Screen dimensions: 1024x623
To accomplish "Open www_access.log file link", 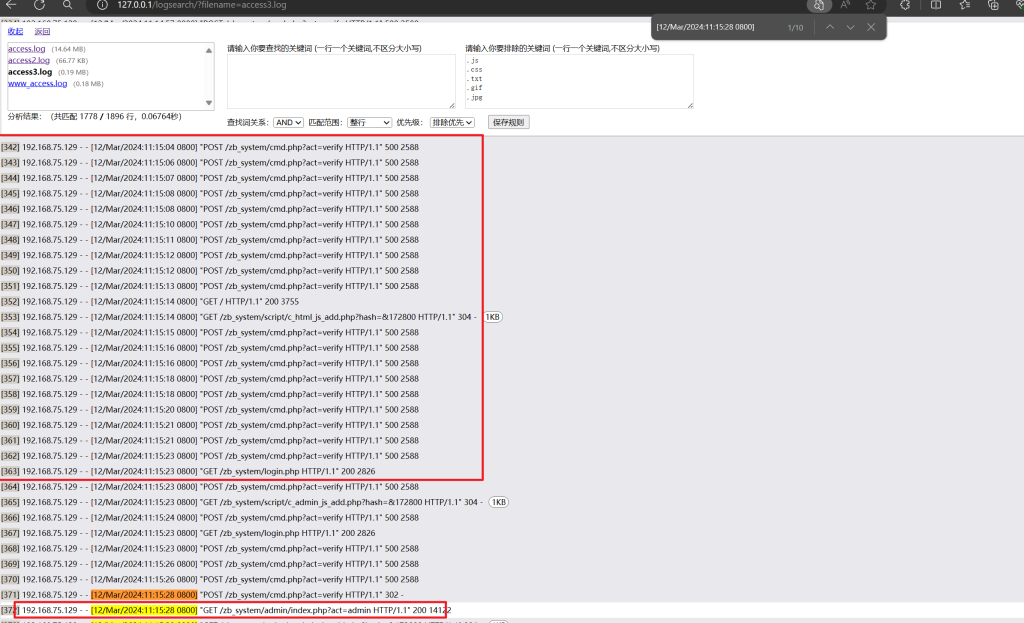I will 37,84.
